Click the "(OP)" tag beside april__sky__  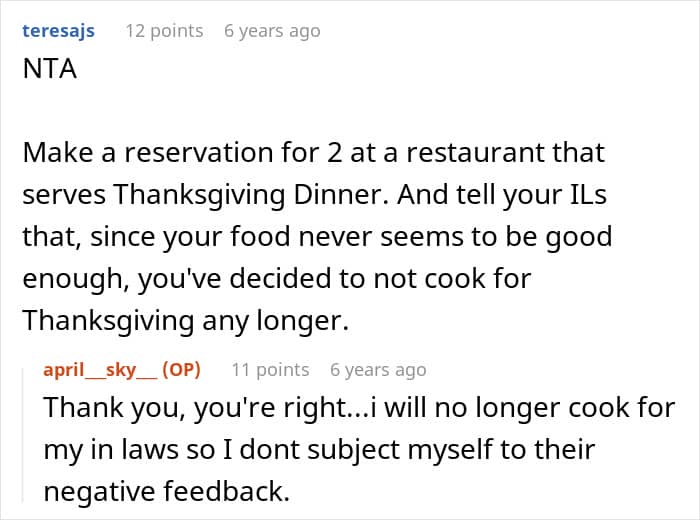point(181,370)
